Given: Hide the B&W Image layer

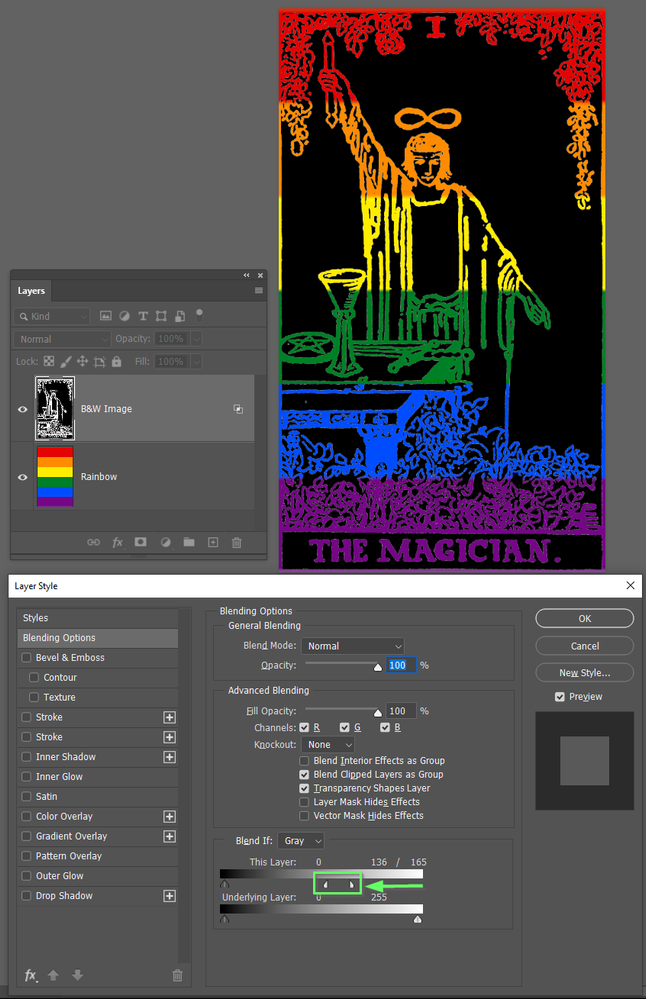Looking at the screenshot, I should (22, 409).
